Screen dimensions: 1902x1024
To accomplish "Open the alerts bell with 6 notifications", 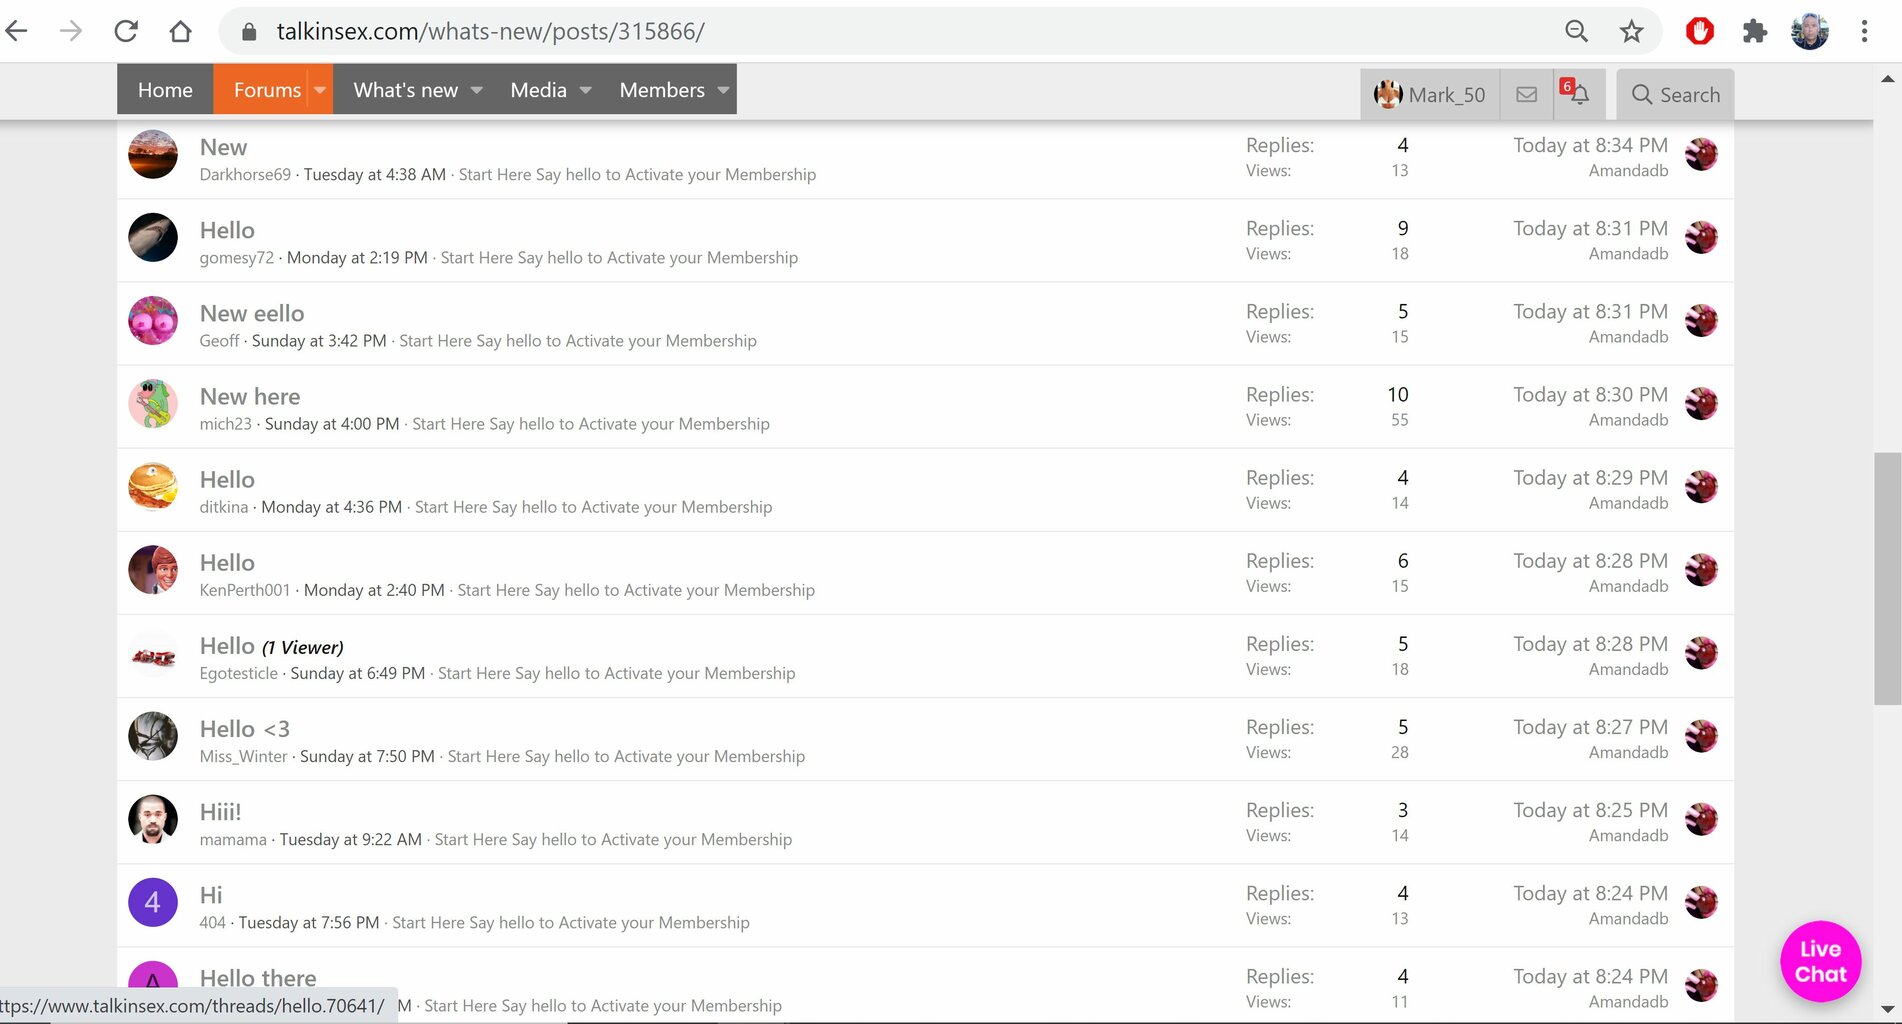I will [1578, 95].
